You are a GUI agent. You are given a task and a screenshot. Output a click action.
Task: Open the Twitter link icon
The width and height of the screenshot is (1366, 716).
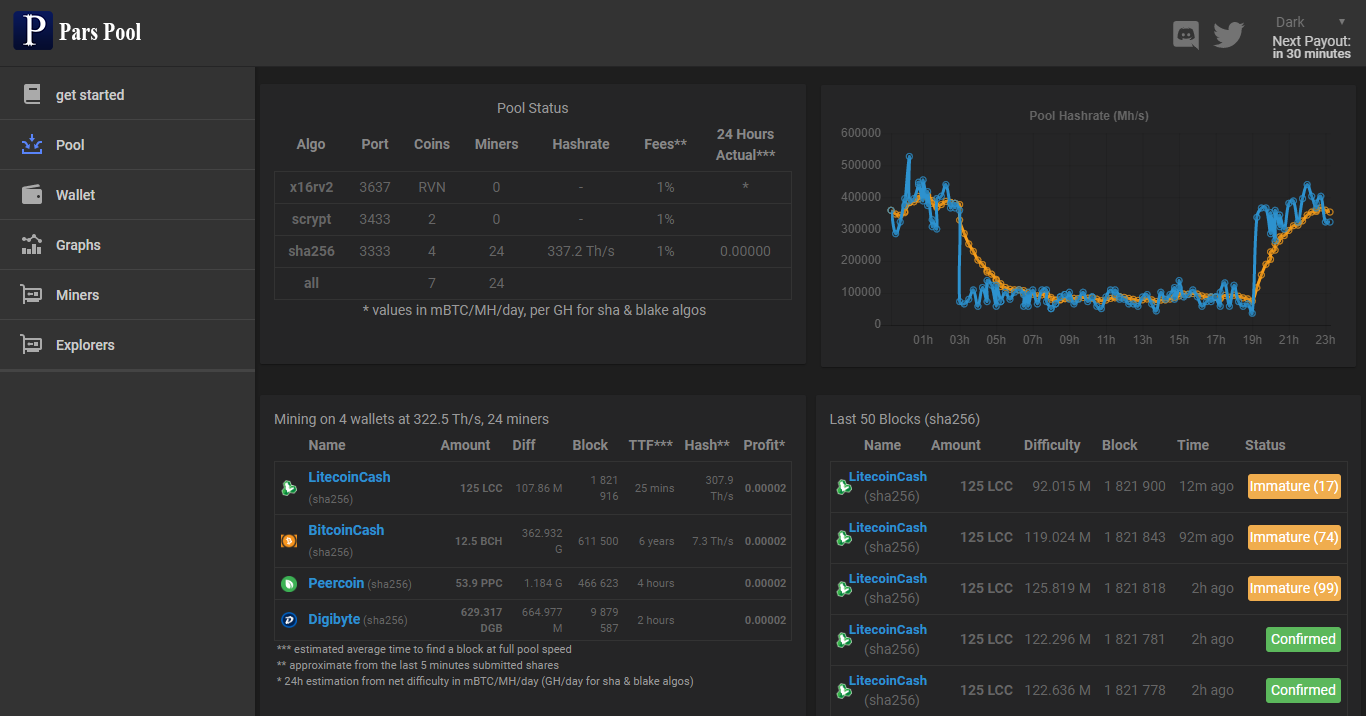tap(1228, 35)
